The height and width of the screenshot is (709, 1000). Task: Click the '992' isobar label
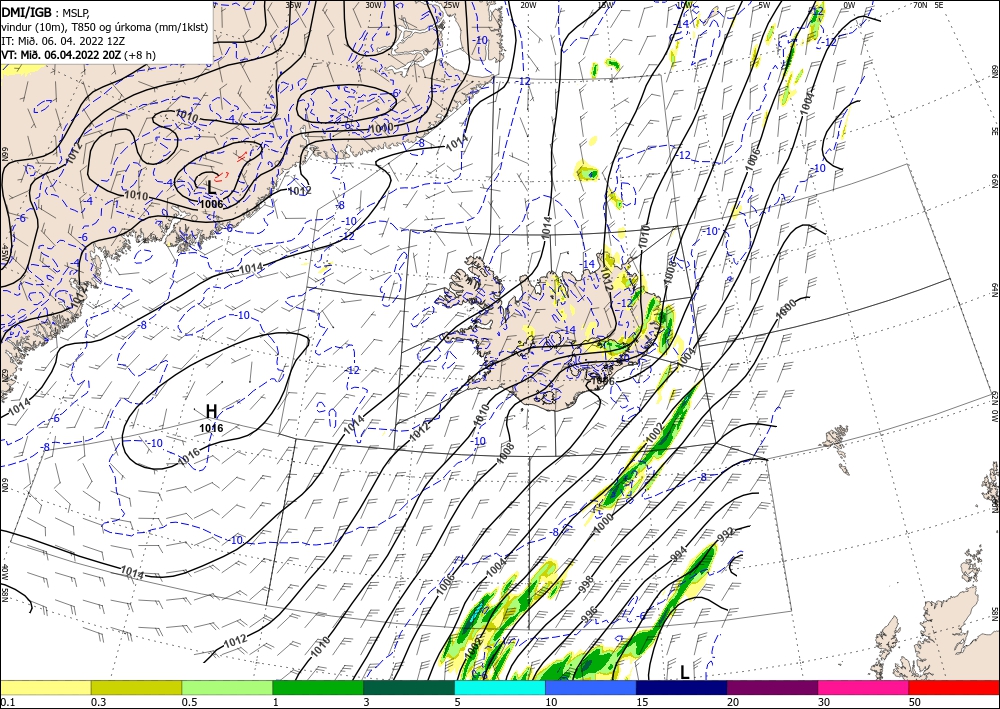(726, 534)
